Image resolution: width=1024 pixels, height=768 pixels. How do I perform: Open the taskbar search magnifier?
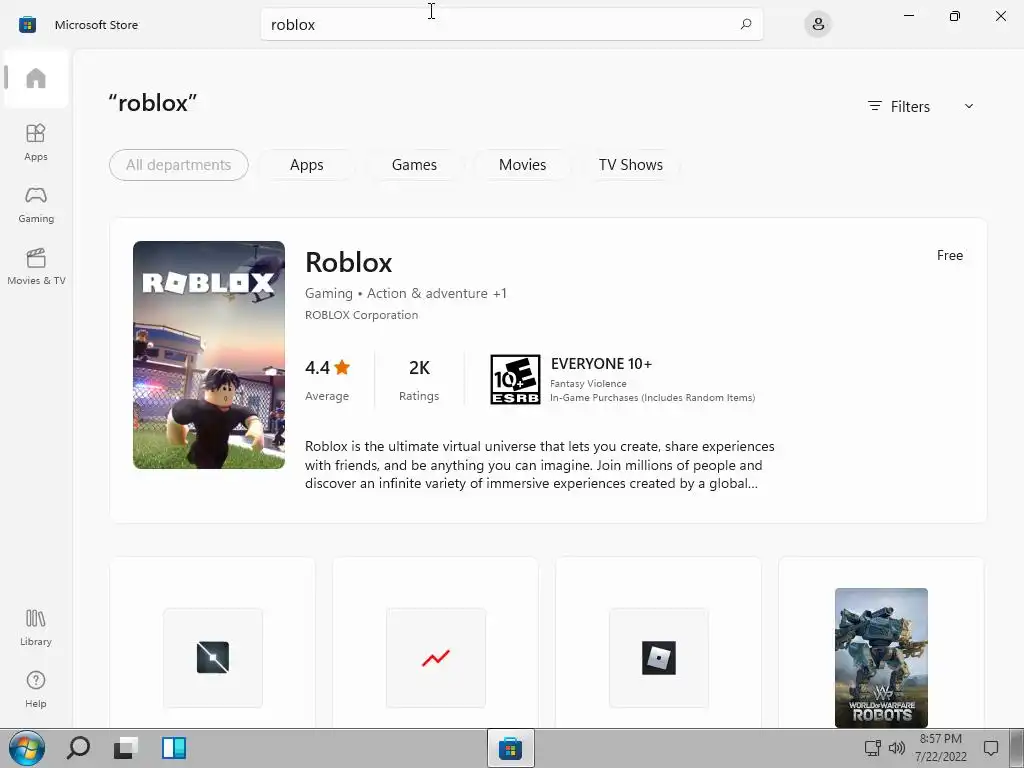point(78,748)
